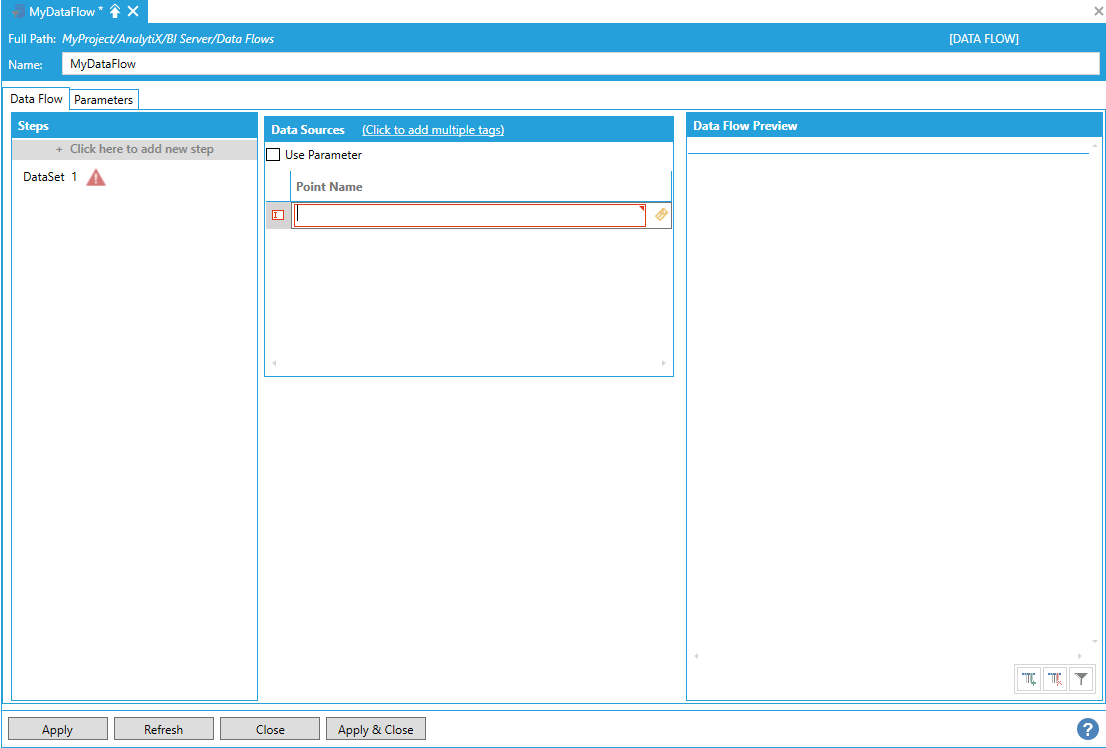
Task: Click the row edit indicator icon in the Point Name row
Action: [x=278, y=215]
